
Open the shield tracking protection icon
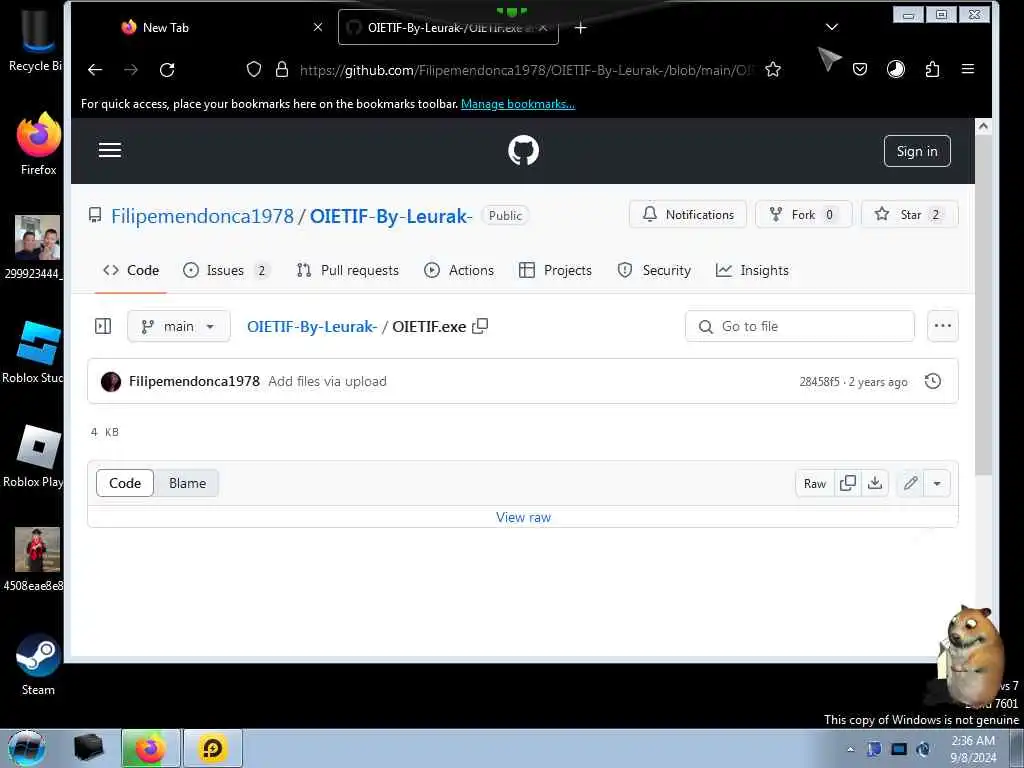tap(254, 69)
